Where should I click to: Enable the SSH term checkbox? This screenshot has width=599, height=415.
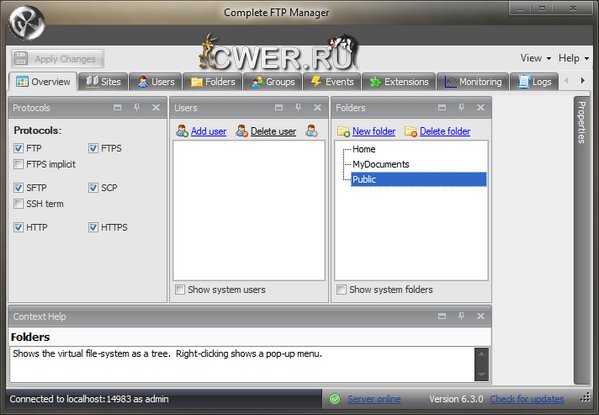(18, 204)
